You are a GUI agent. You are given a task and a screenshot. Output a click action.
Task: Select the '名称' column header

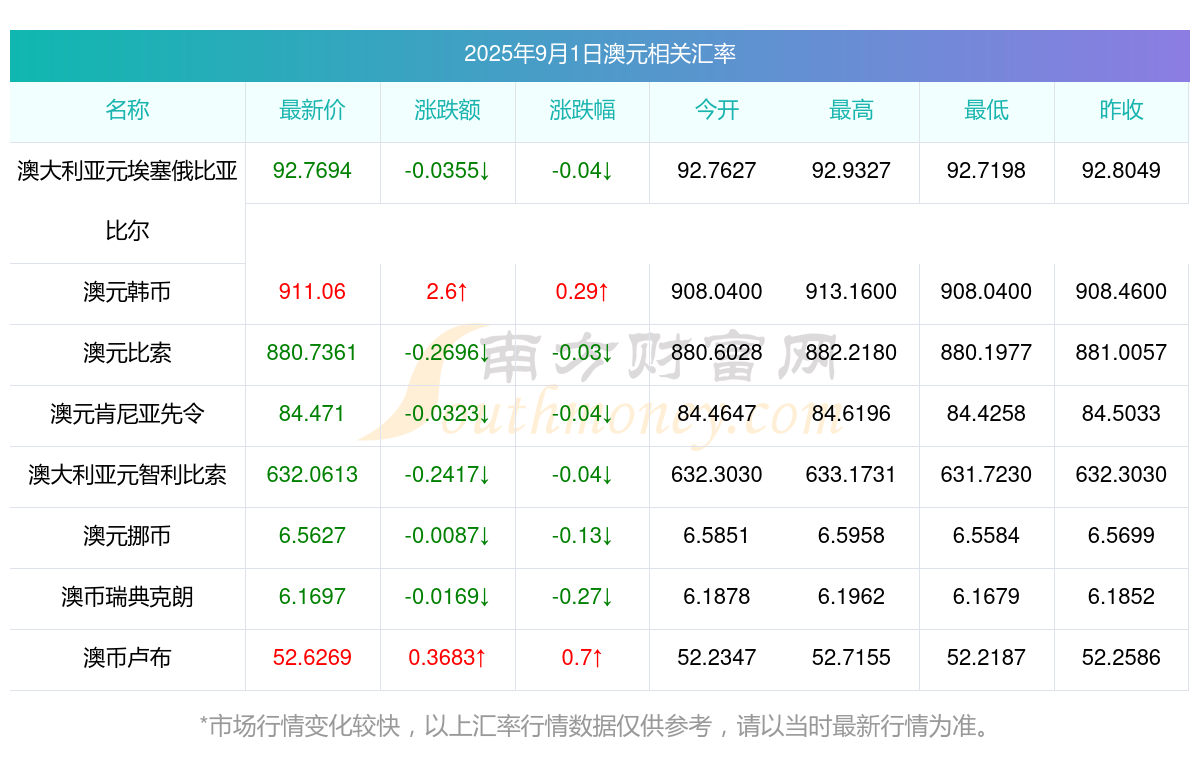[127, 110]
